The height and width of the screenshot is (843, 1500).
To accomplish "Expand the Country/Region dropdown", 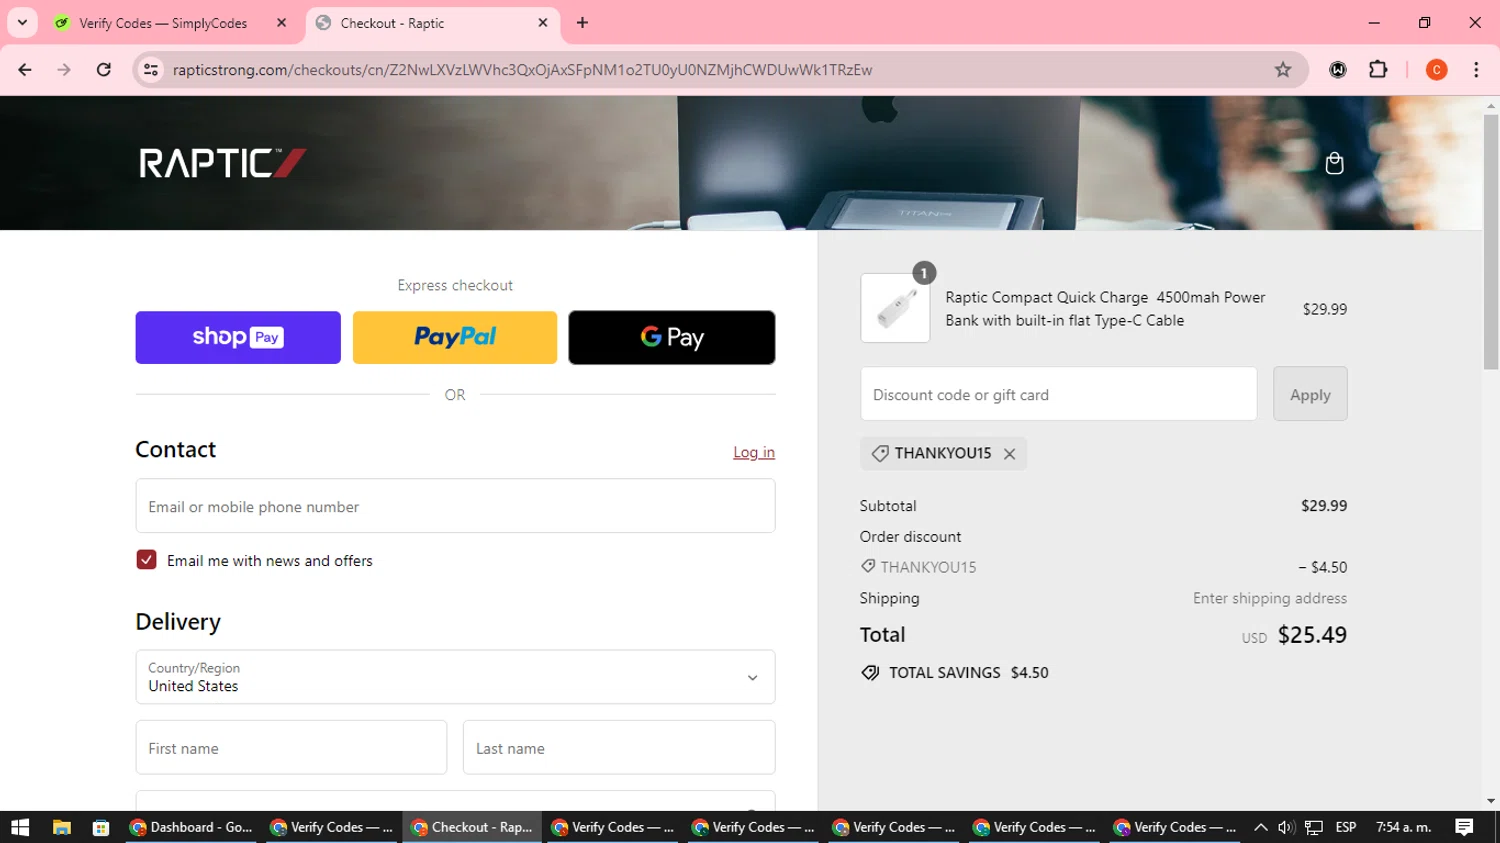I will click(455, 677).
